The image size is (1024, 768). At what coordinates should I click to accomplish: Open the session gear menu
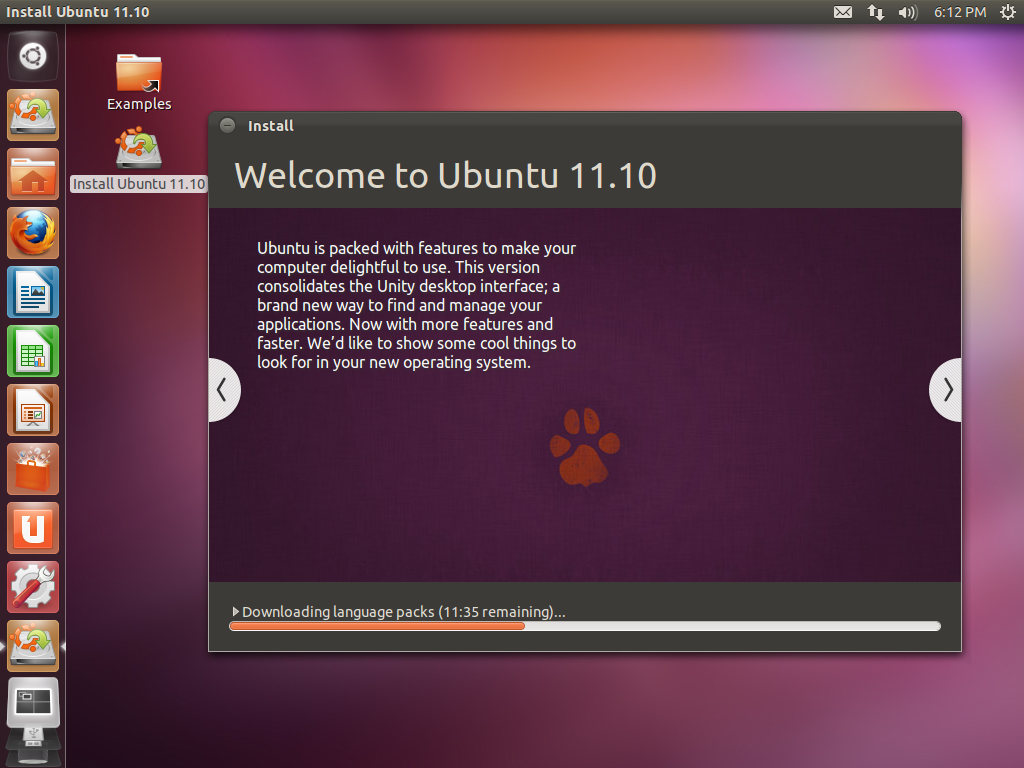(x=1008, y=13)
